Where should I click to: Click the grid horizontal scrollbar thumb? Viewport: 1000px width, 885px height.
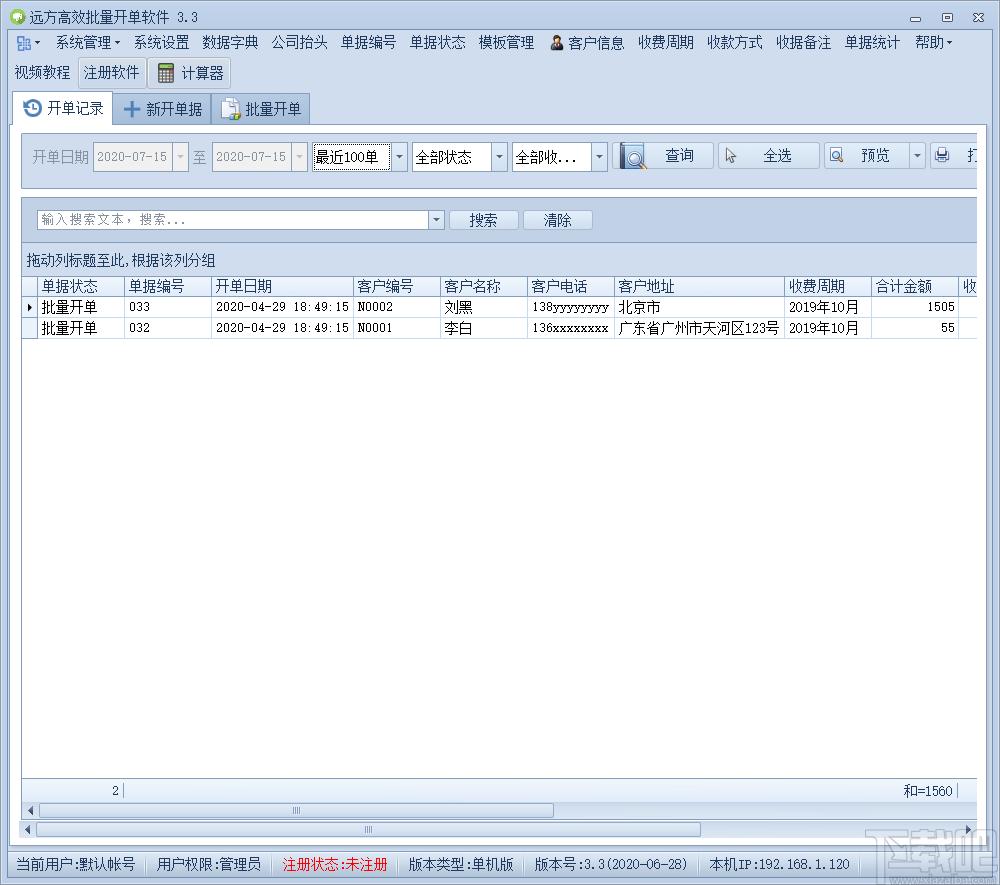[x=297, y=810]
